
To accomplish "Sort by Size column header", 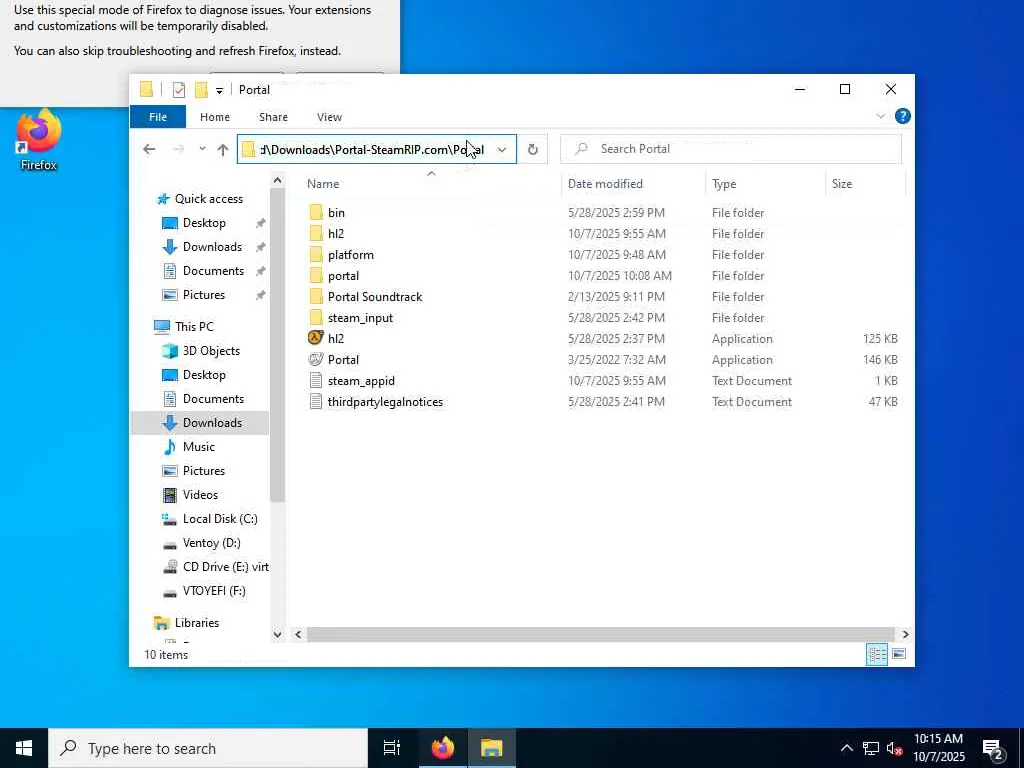I will pos(866,184).
